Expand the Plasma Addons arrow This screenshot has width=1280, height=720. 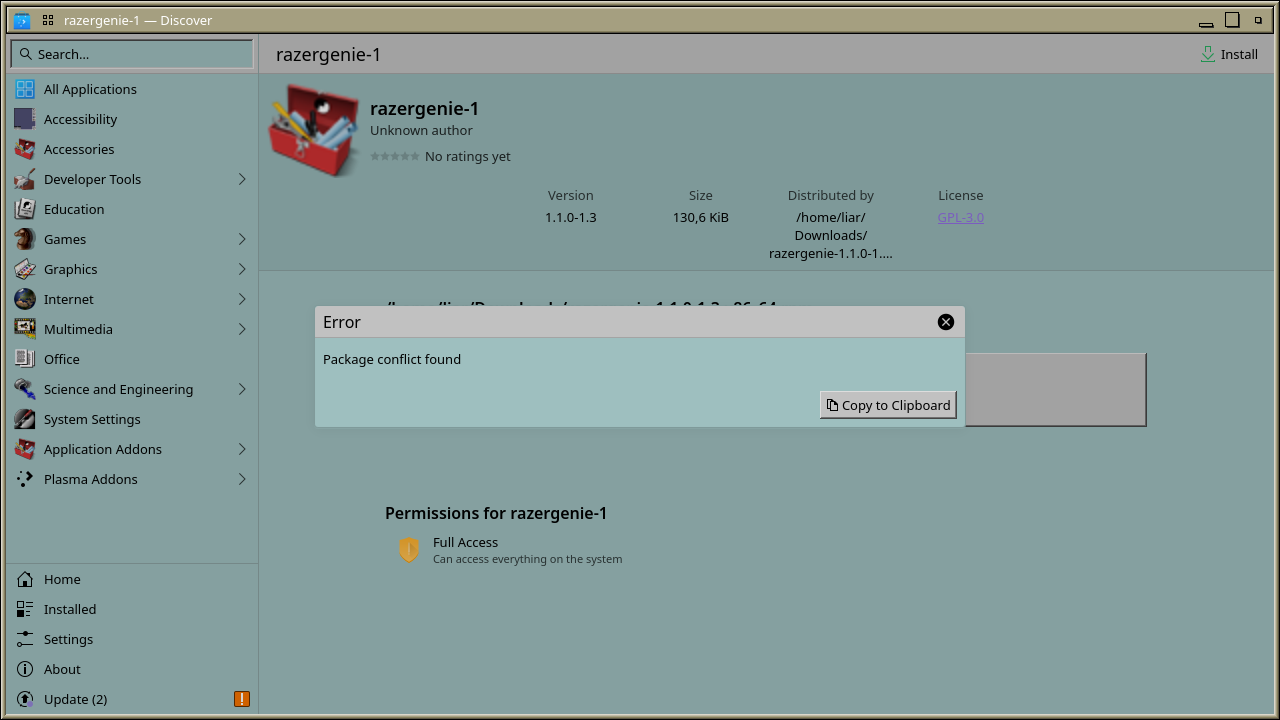(242, 479)
